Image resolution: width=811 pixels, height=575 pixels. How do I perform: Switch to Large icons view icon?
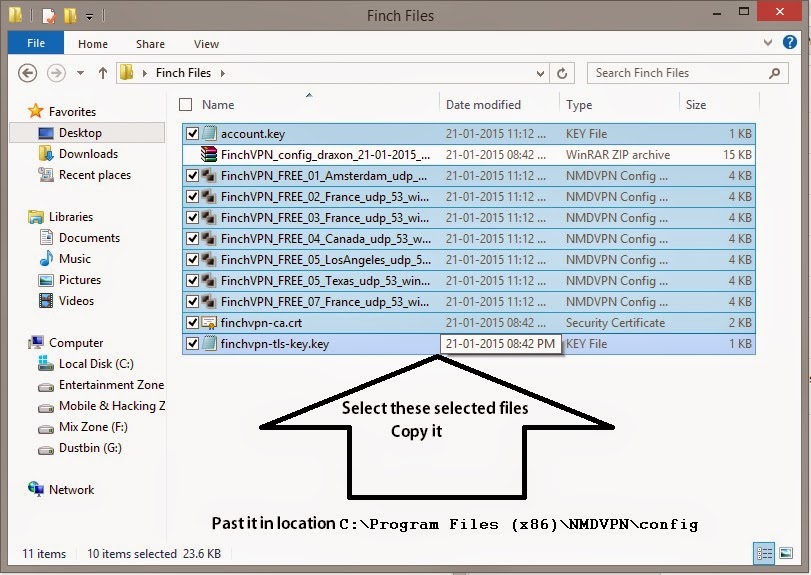pyautogui.click(x=786, y=553)
